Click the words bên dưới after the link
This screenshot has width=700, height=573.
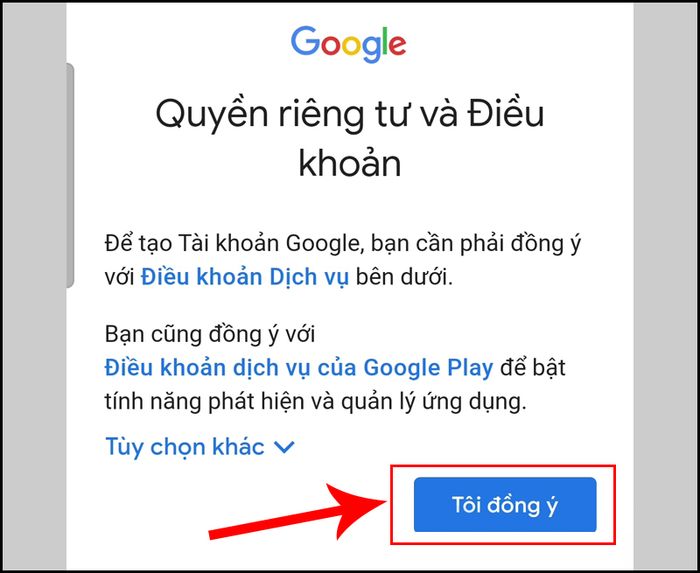(x=404, y=277)
